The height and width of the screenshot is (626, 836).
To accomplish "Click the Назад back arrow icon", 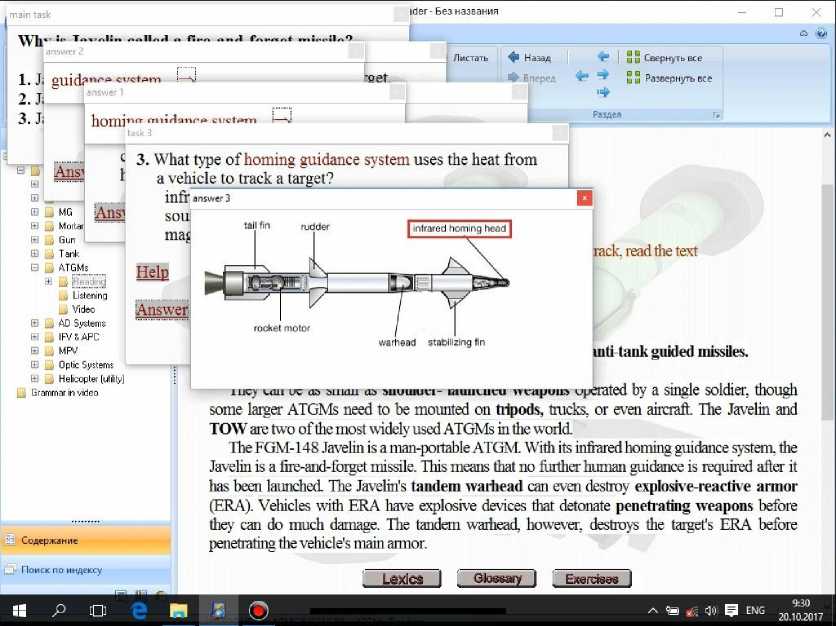I will coord(513,57).
